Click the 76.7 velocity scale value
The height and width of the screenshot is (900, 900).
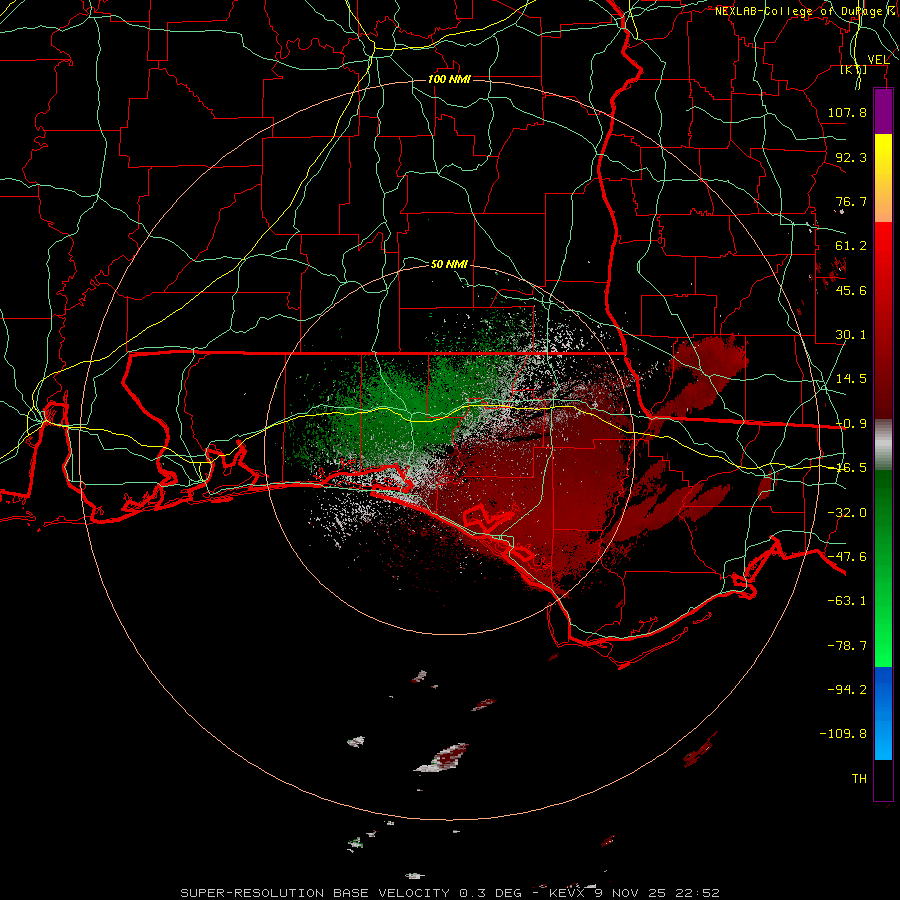851,201
